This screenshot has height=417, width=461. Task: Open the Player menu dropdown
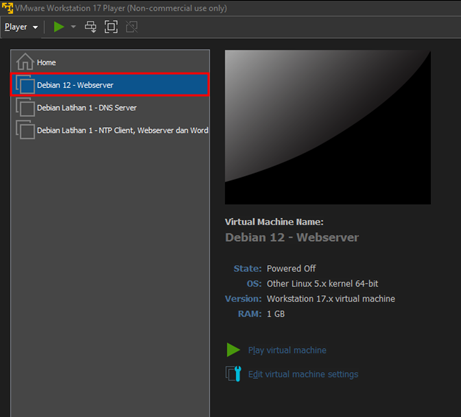tap(21, 27)
